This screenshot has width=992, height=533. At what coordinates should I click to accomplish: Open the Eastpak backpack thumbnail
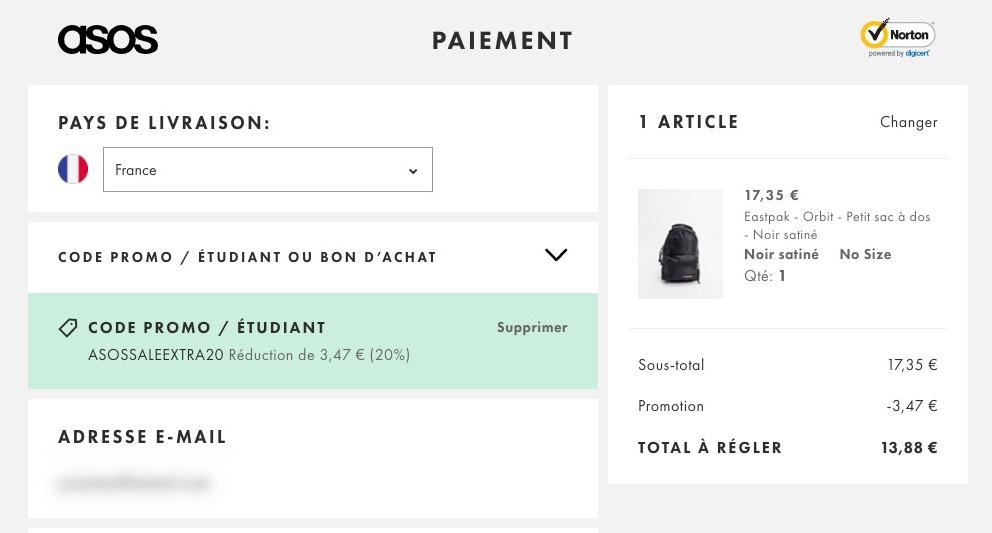pyautogui.click(x=680, y=244)
